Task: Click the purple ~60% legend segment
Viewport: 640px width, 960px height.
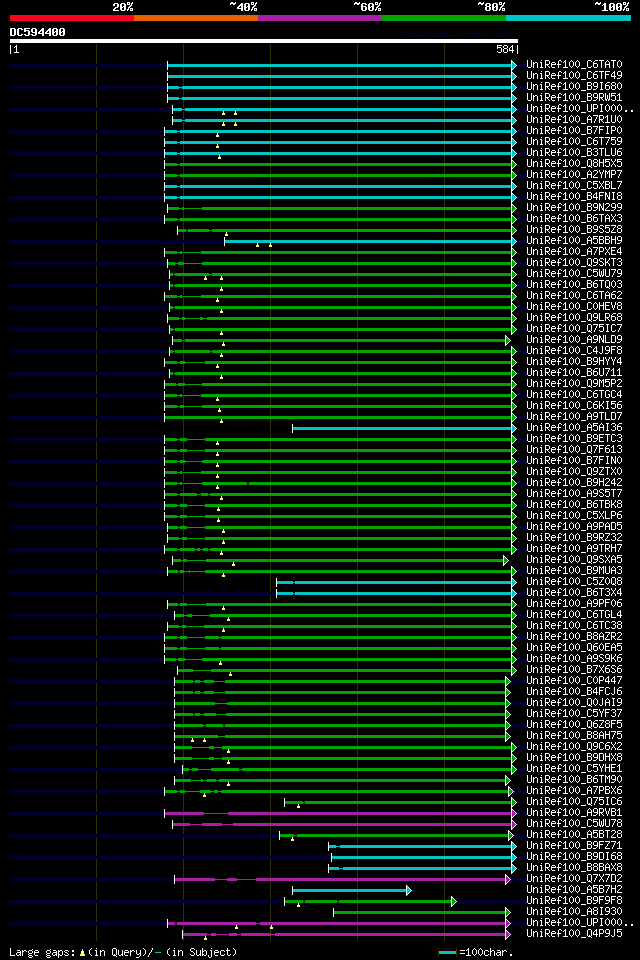Action: click(320, 18)
